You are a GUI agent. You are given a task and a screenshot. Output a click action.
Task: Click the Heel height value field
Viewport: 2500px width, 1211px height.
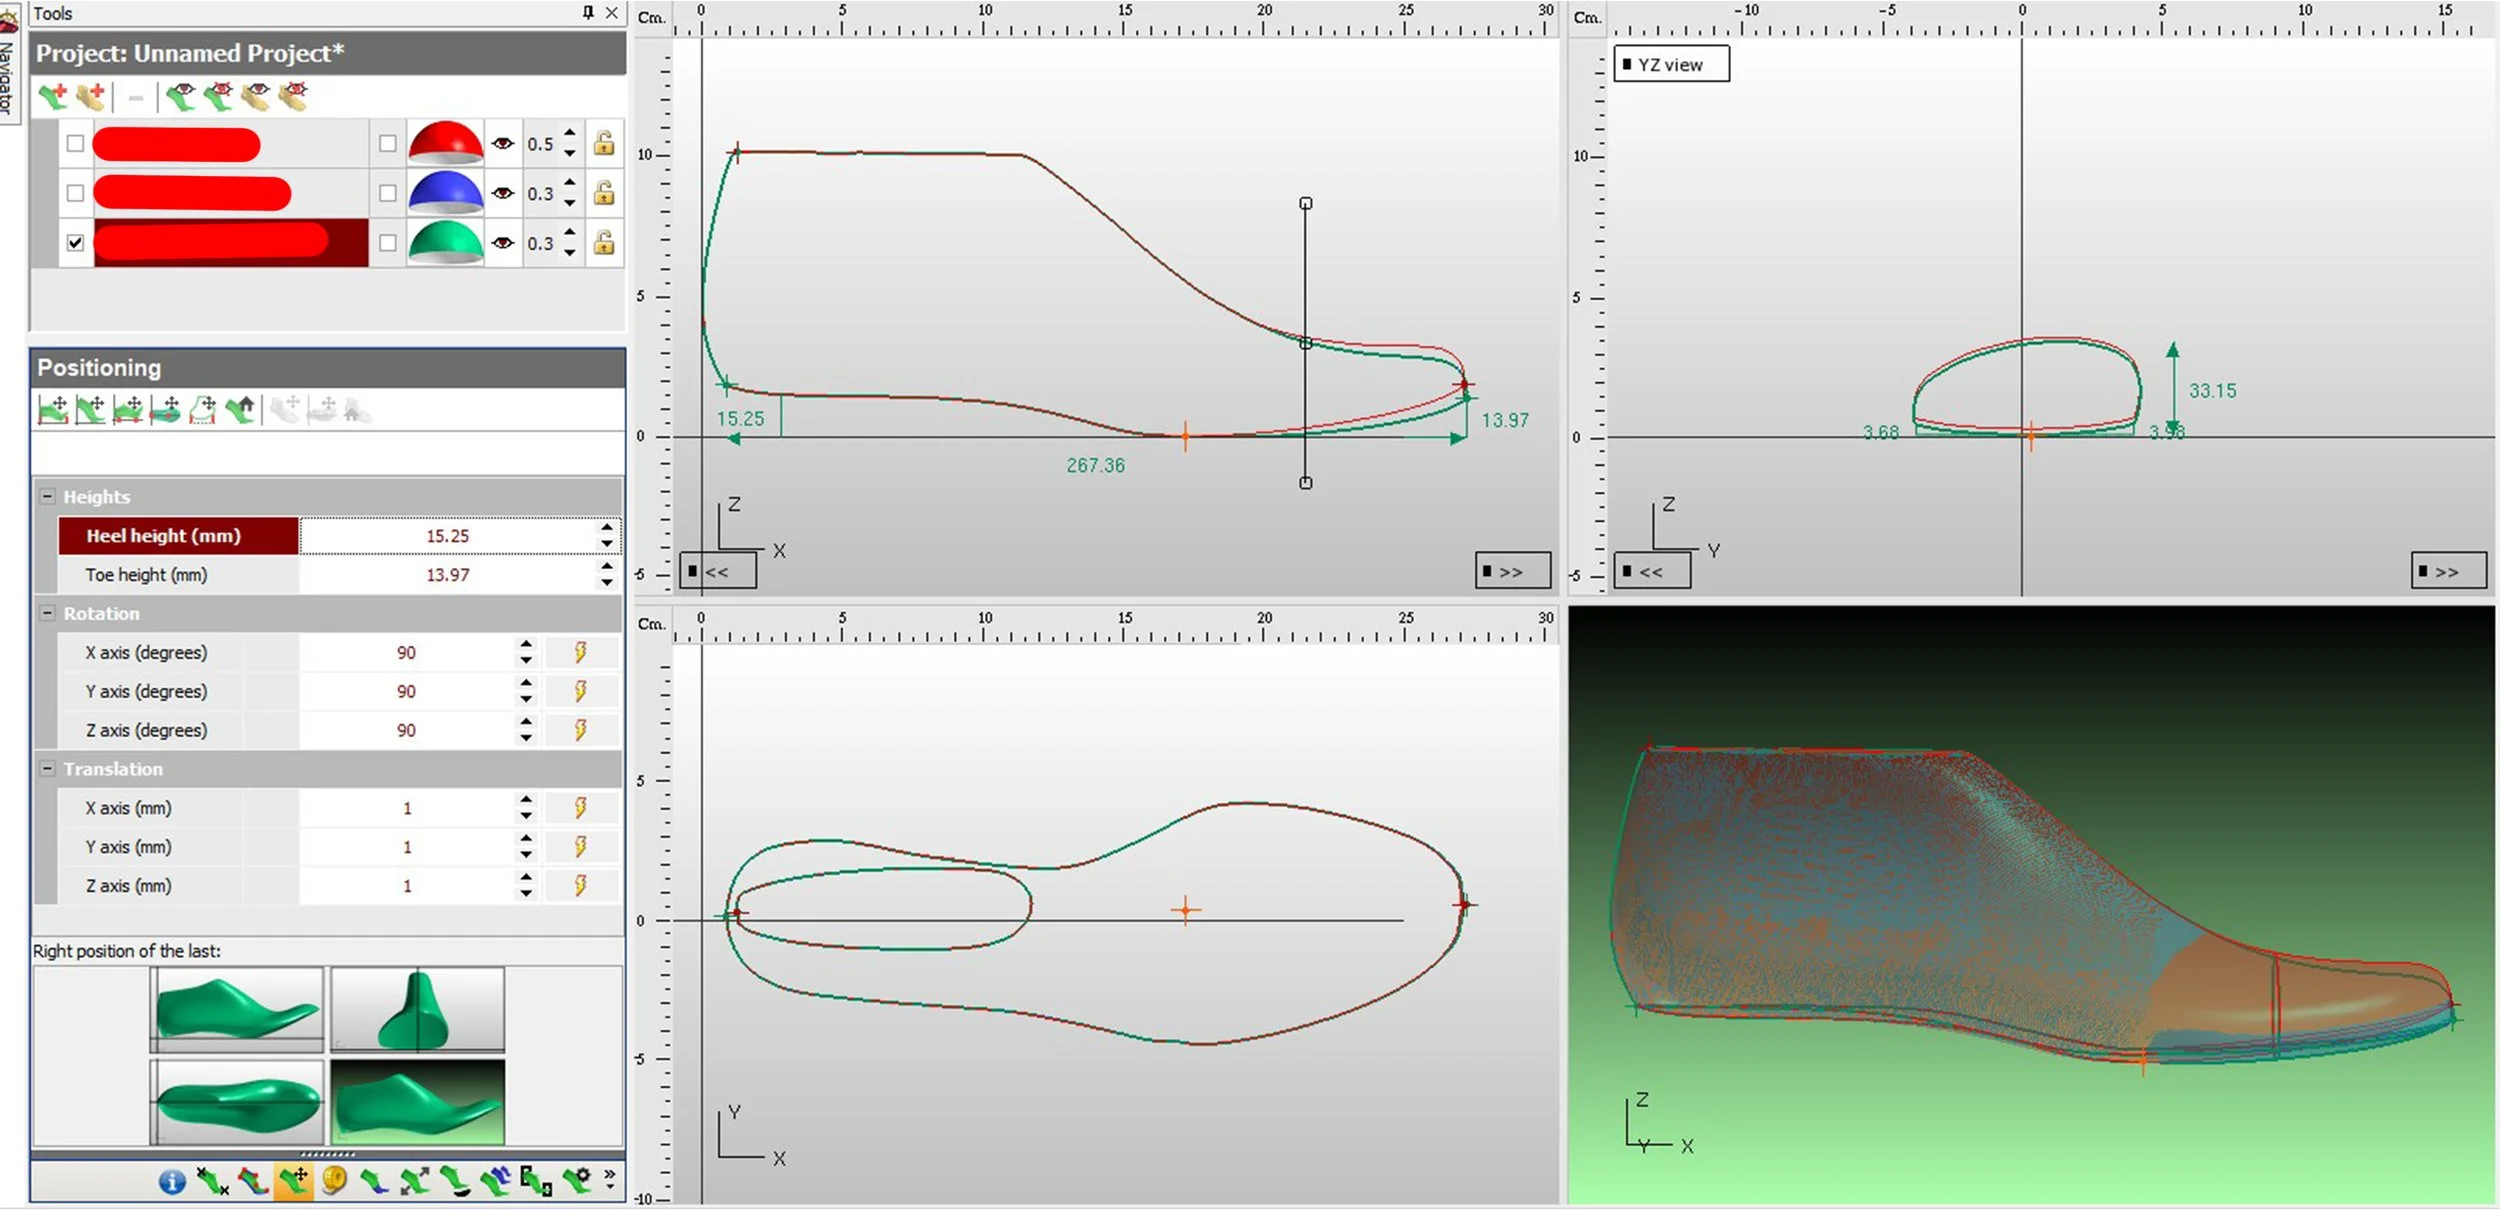point(447,536)
